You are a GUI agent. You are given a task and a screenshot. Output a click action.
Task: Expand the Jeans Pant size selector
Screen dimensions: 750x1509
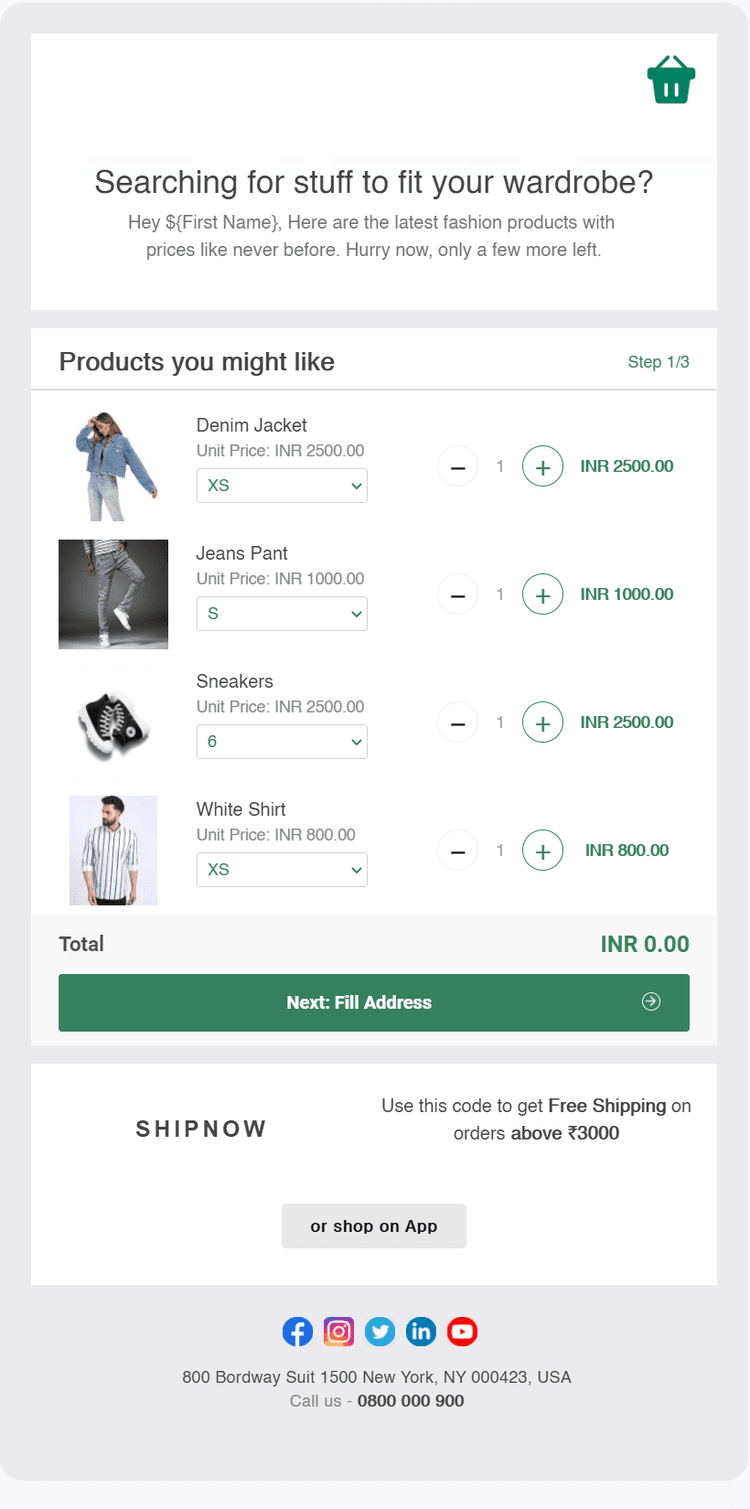282,614
